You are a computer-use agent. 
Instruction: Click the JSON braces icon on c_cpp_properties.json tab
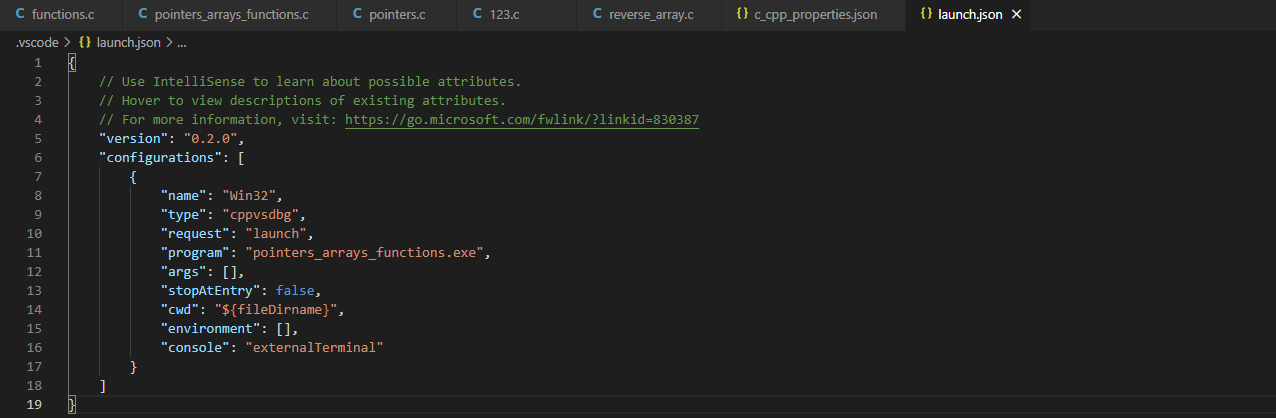click(742, 15)
